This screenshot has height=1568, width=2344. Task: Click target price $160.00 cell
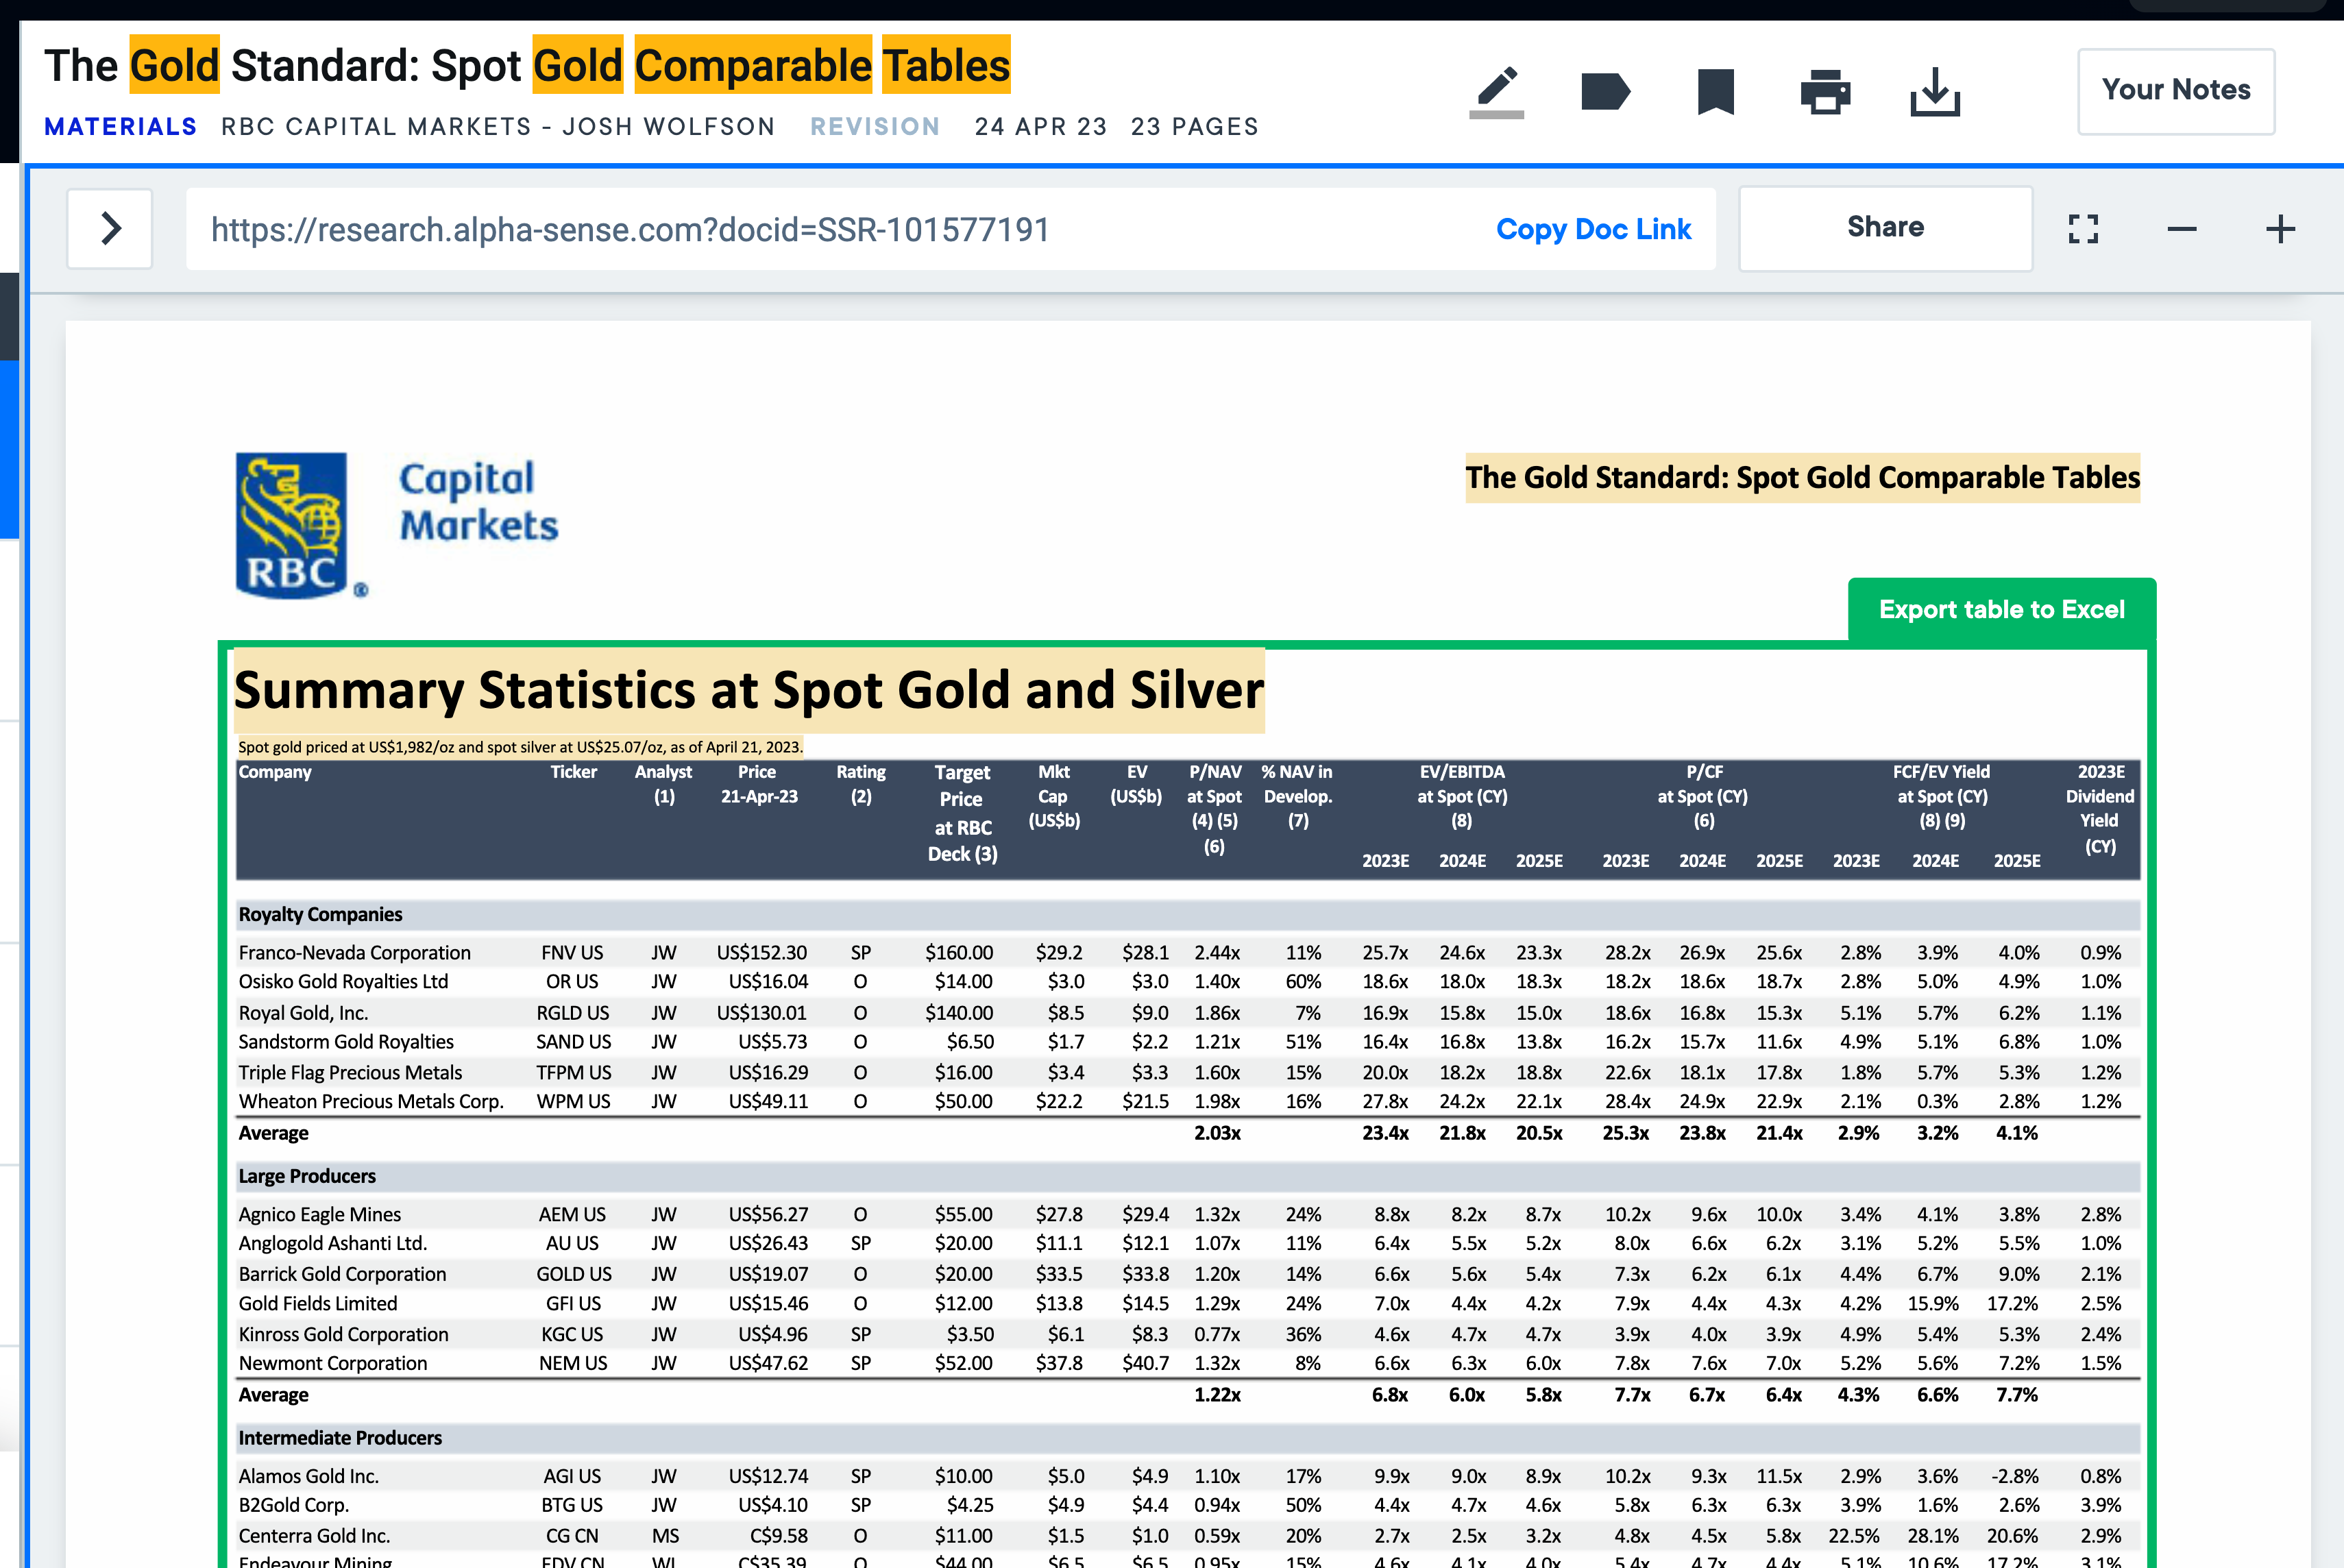pyautogui.click(x=959, y=952)
